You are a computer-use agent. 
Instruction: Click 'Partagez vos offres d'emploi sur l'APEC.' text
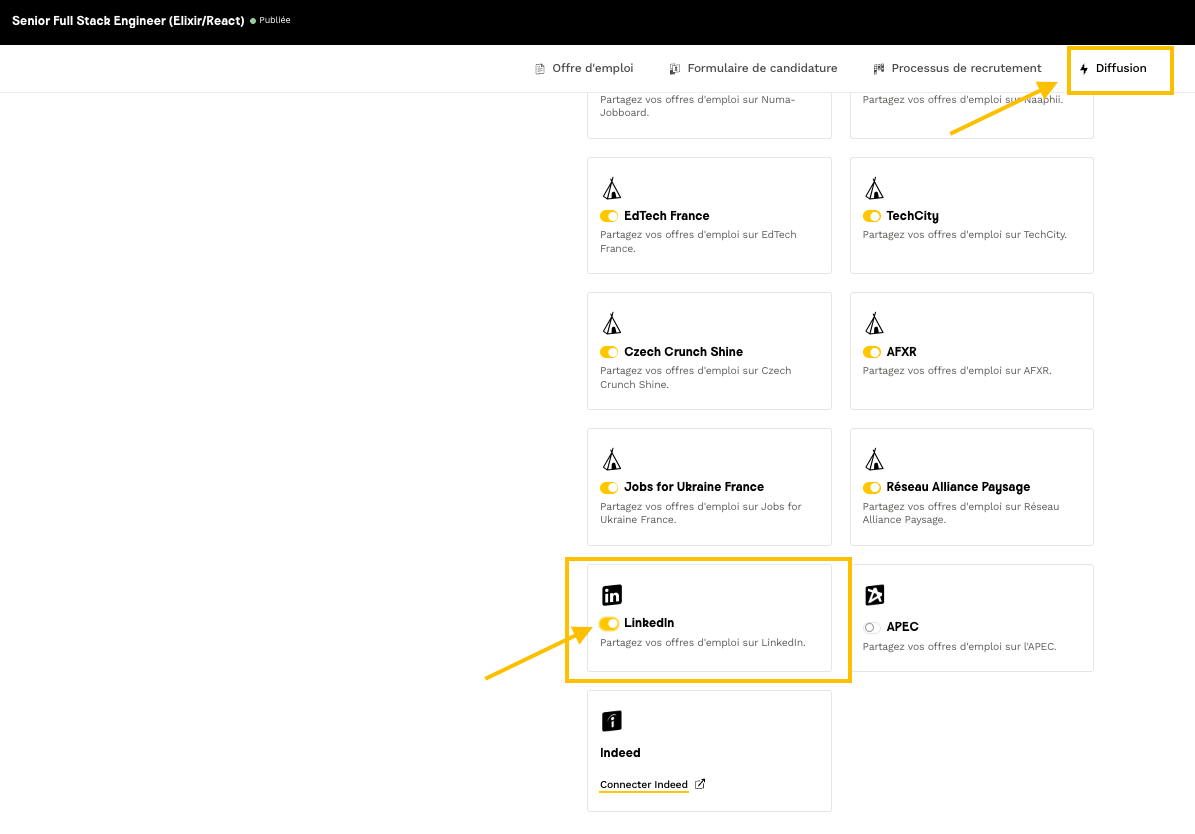pyautogui.click(x=960, y=647)
